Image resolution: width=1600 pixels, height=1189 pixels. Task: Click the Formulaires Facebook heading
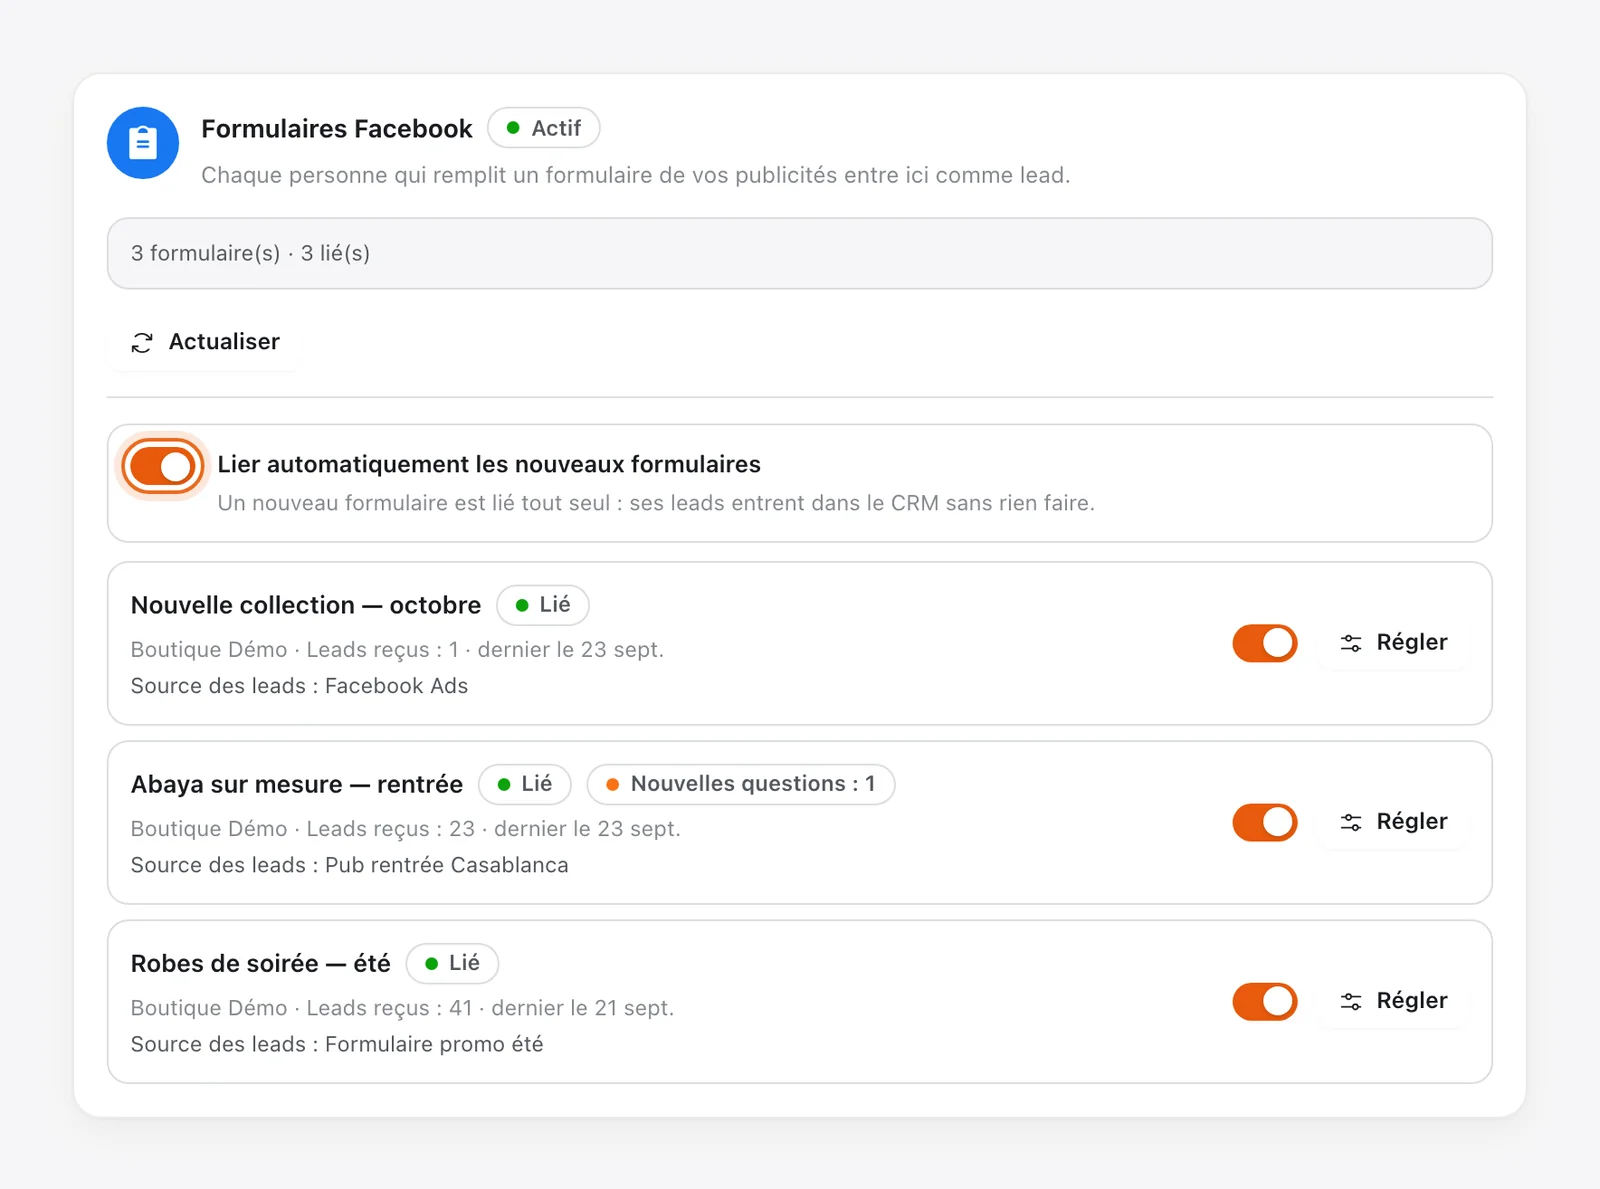337,129
